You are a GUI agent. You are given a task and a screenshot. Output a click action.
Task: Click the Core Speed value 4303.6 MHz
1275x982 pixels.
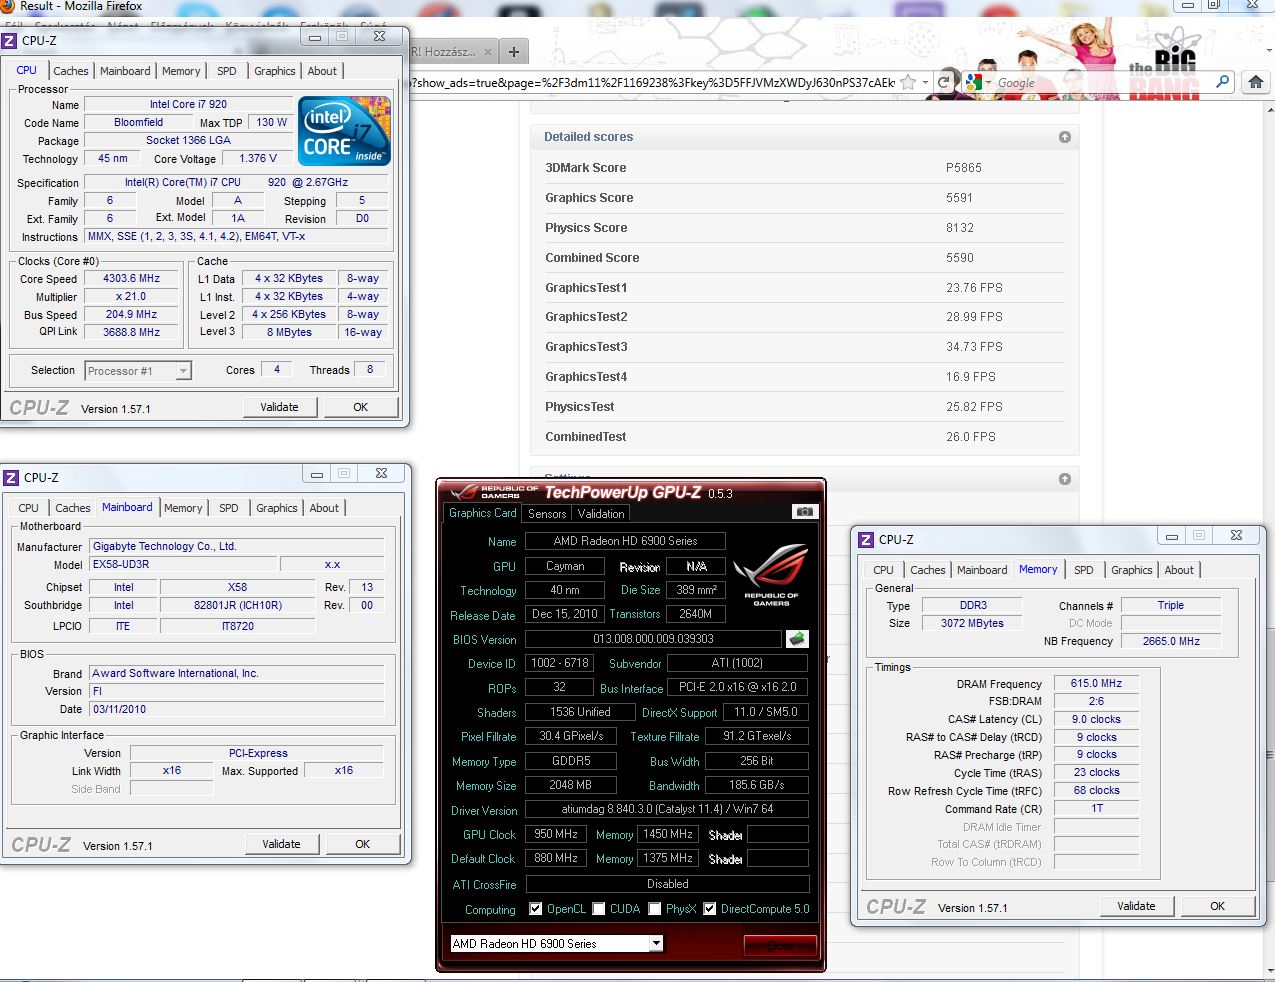click(x=131, y=279)
